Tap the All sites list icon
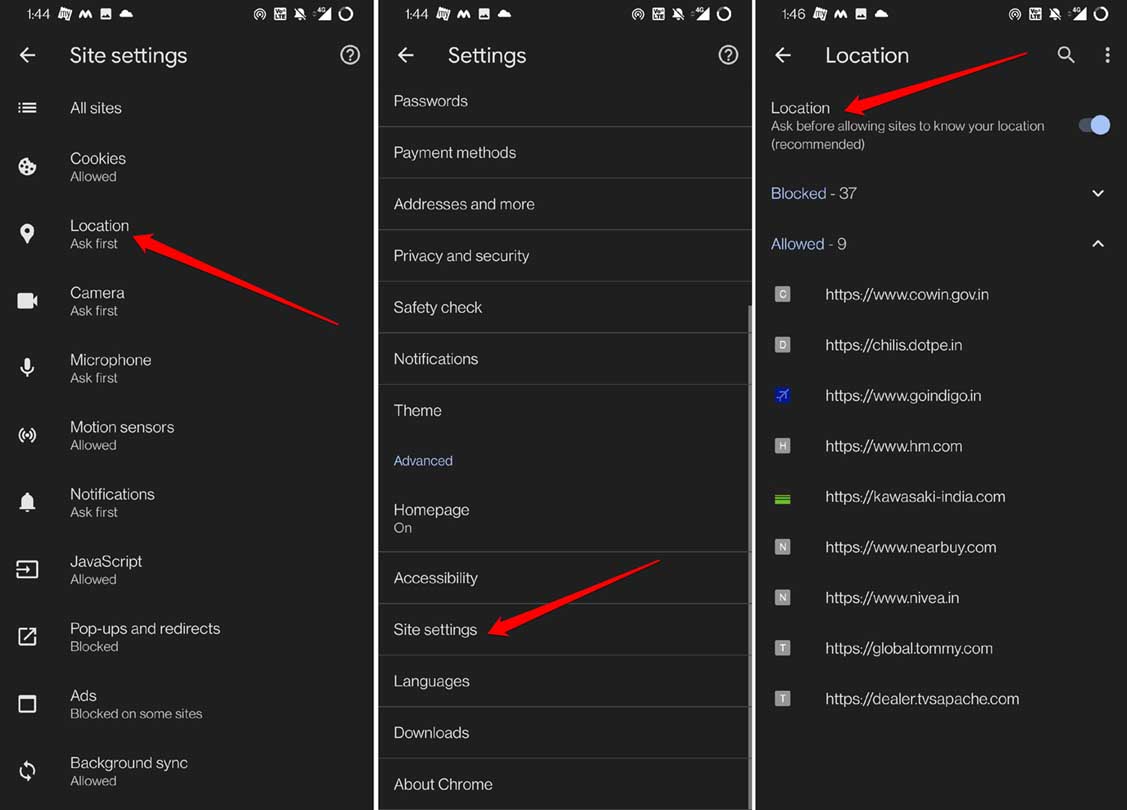 pyautogui.click(x=27, y=108)
